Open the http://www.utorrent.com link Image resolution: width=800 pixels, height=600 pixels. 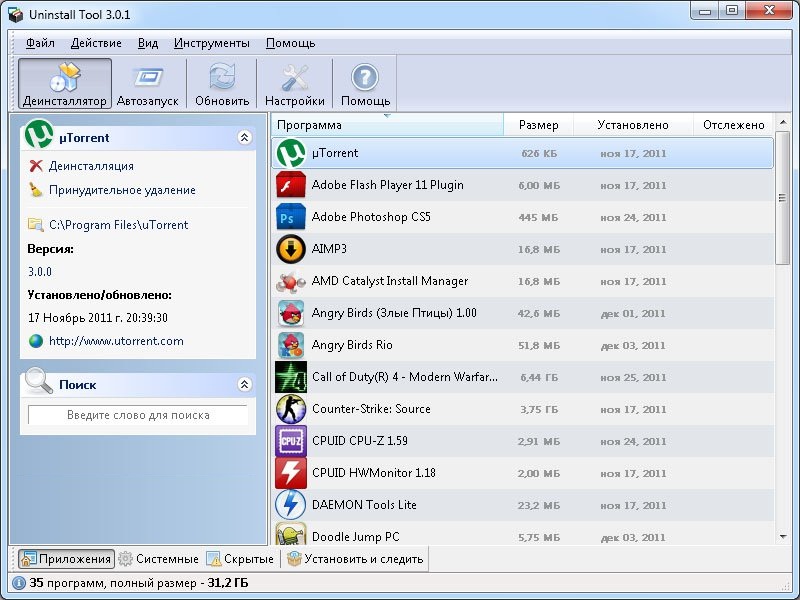[116, 341]
